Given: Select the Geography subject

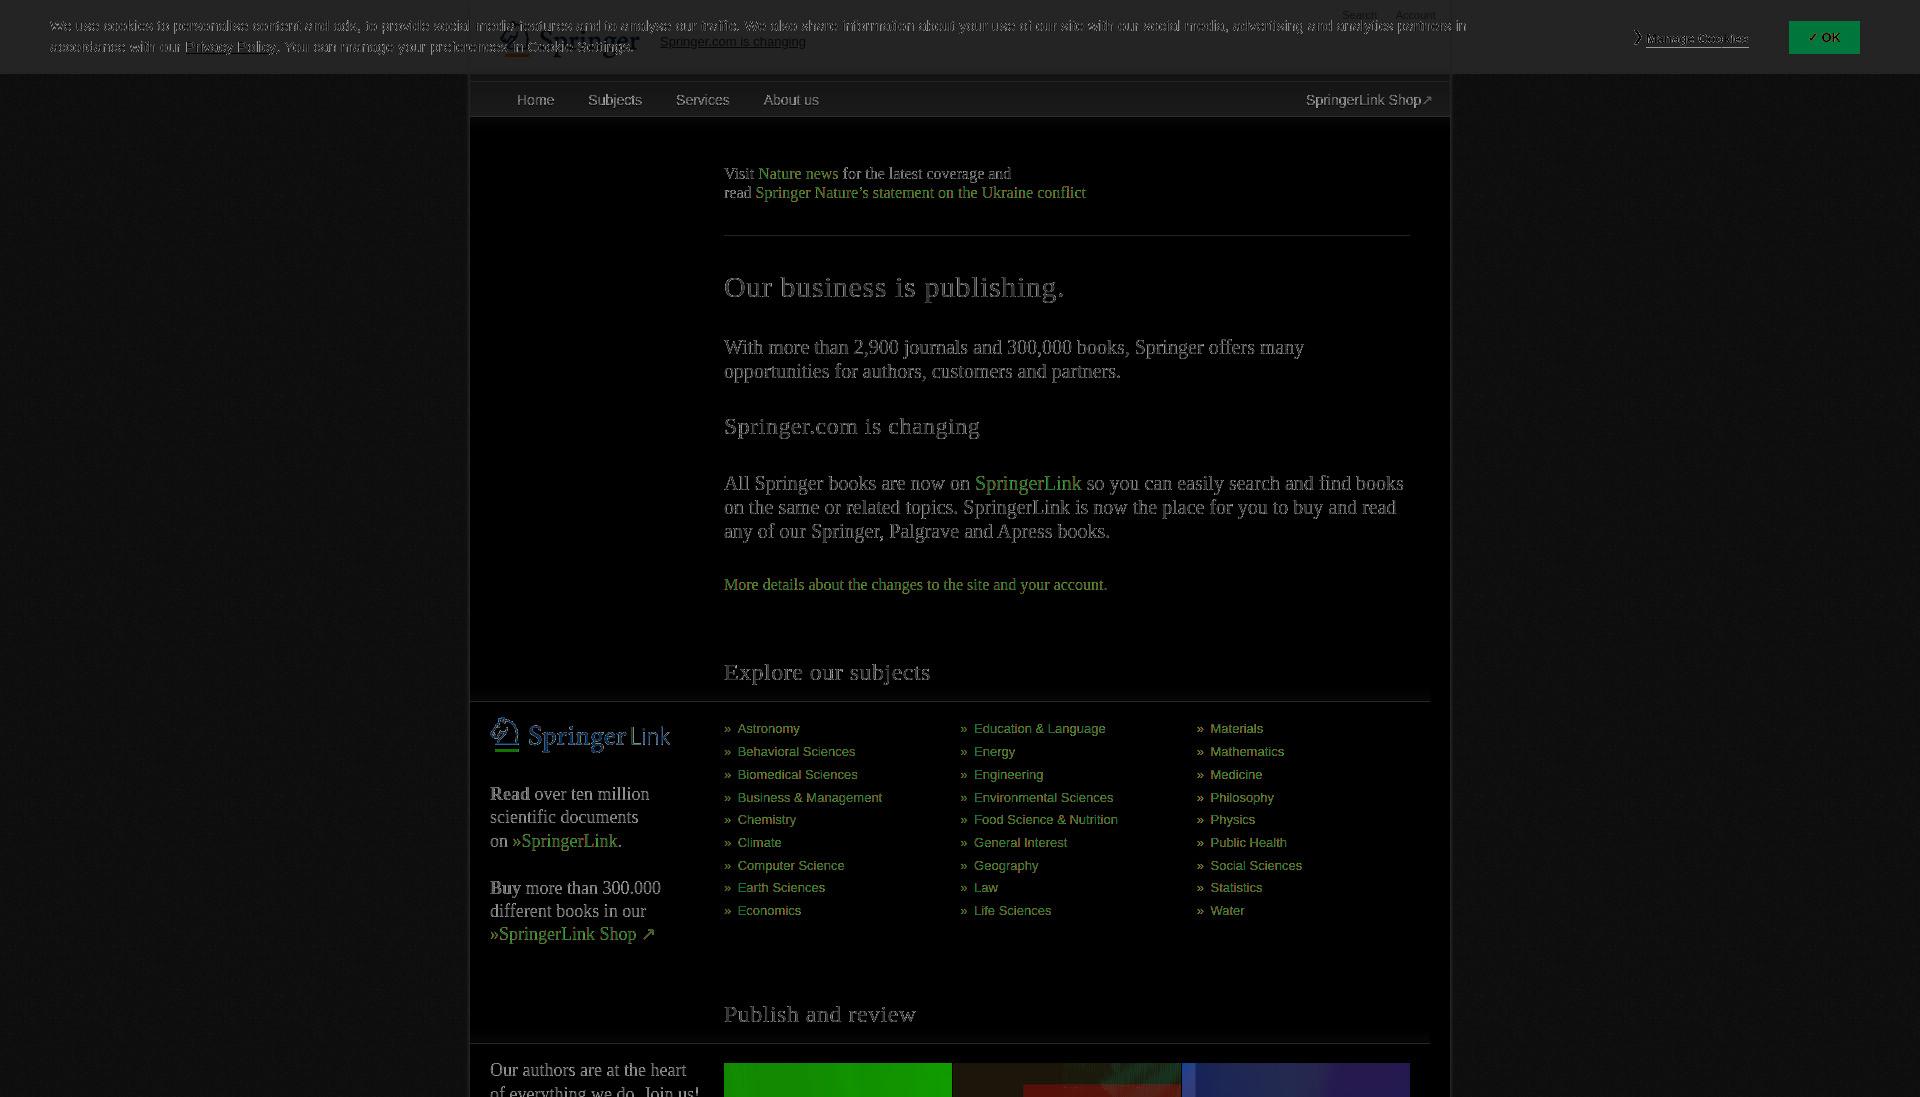Looking at the screenshot, I should point(1006,866).
